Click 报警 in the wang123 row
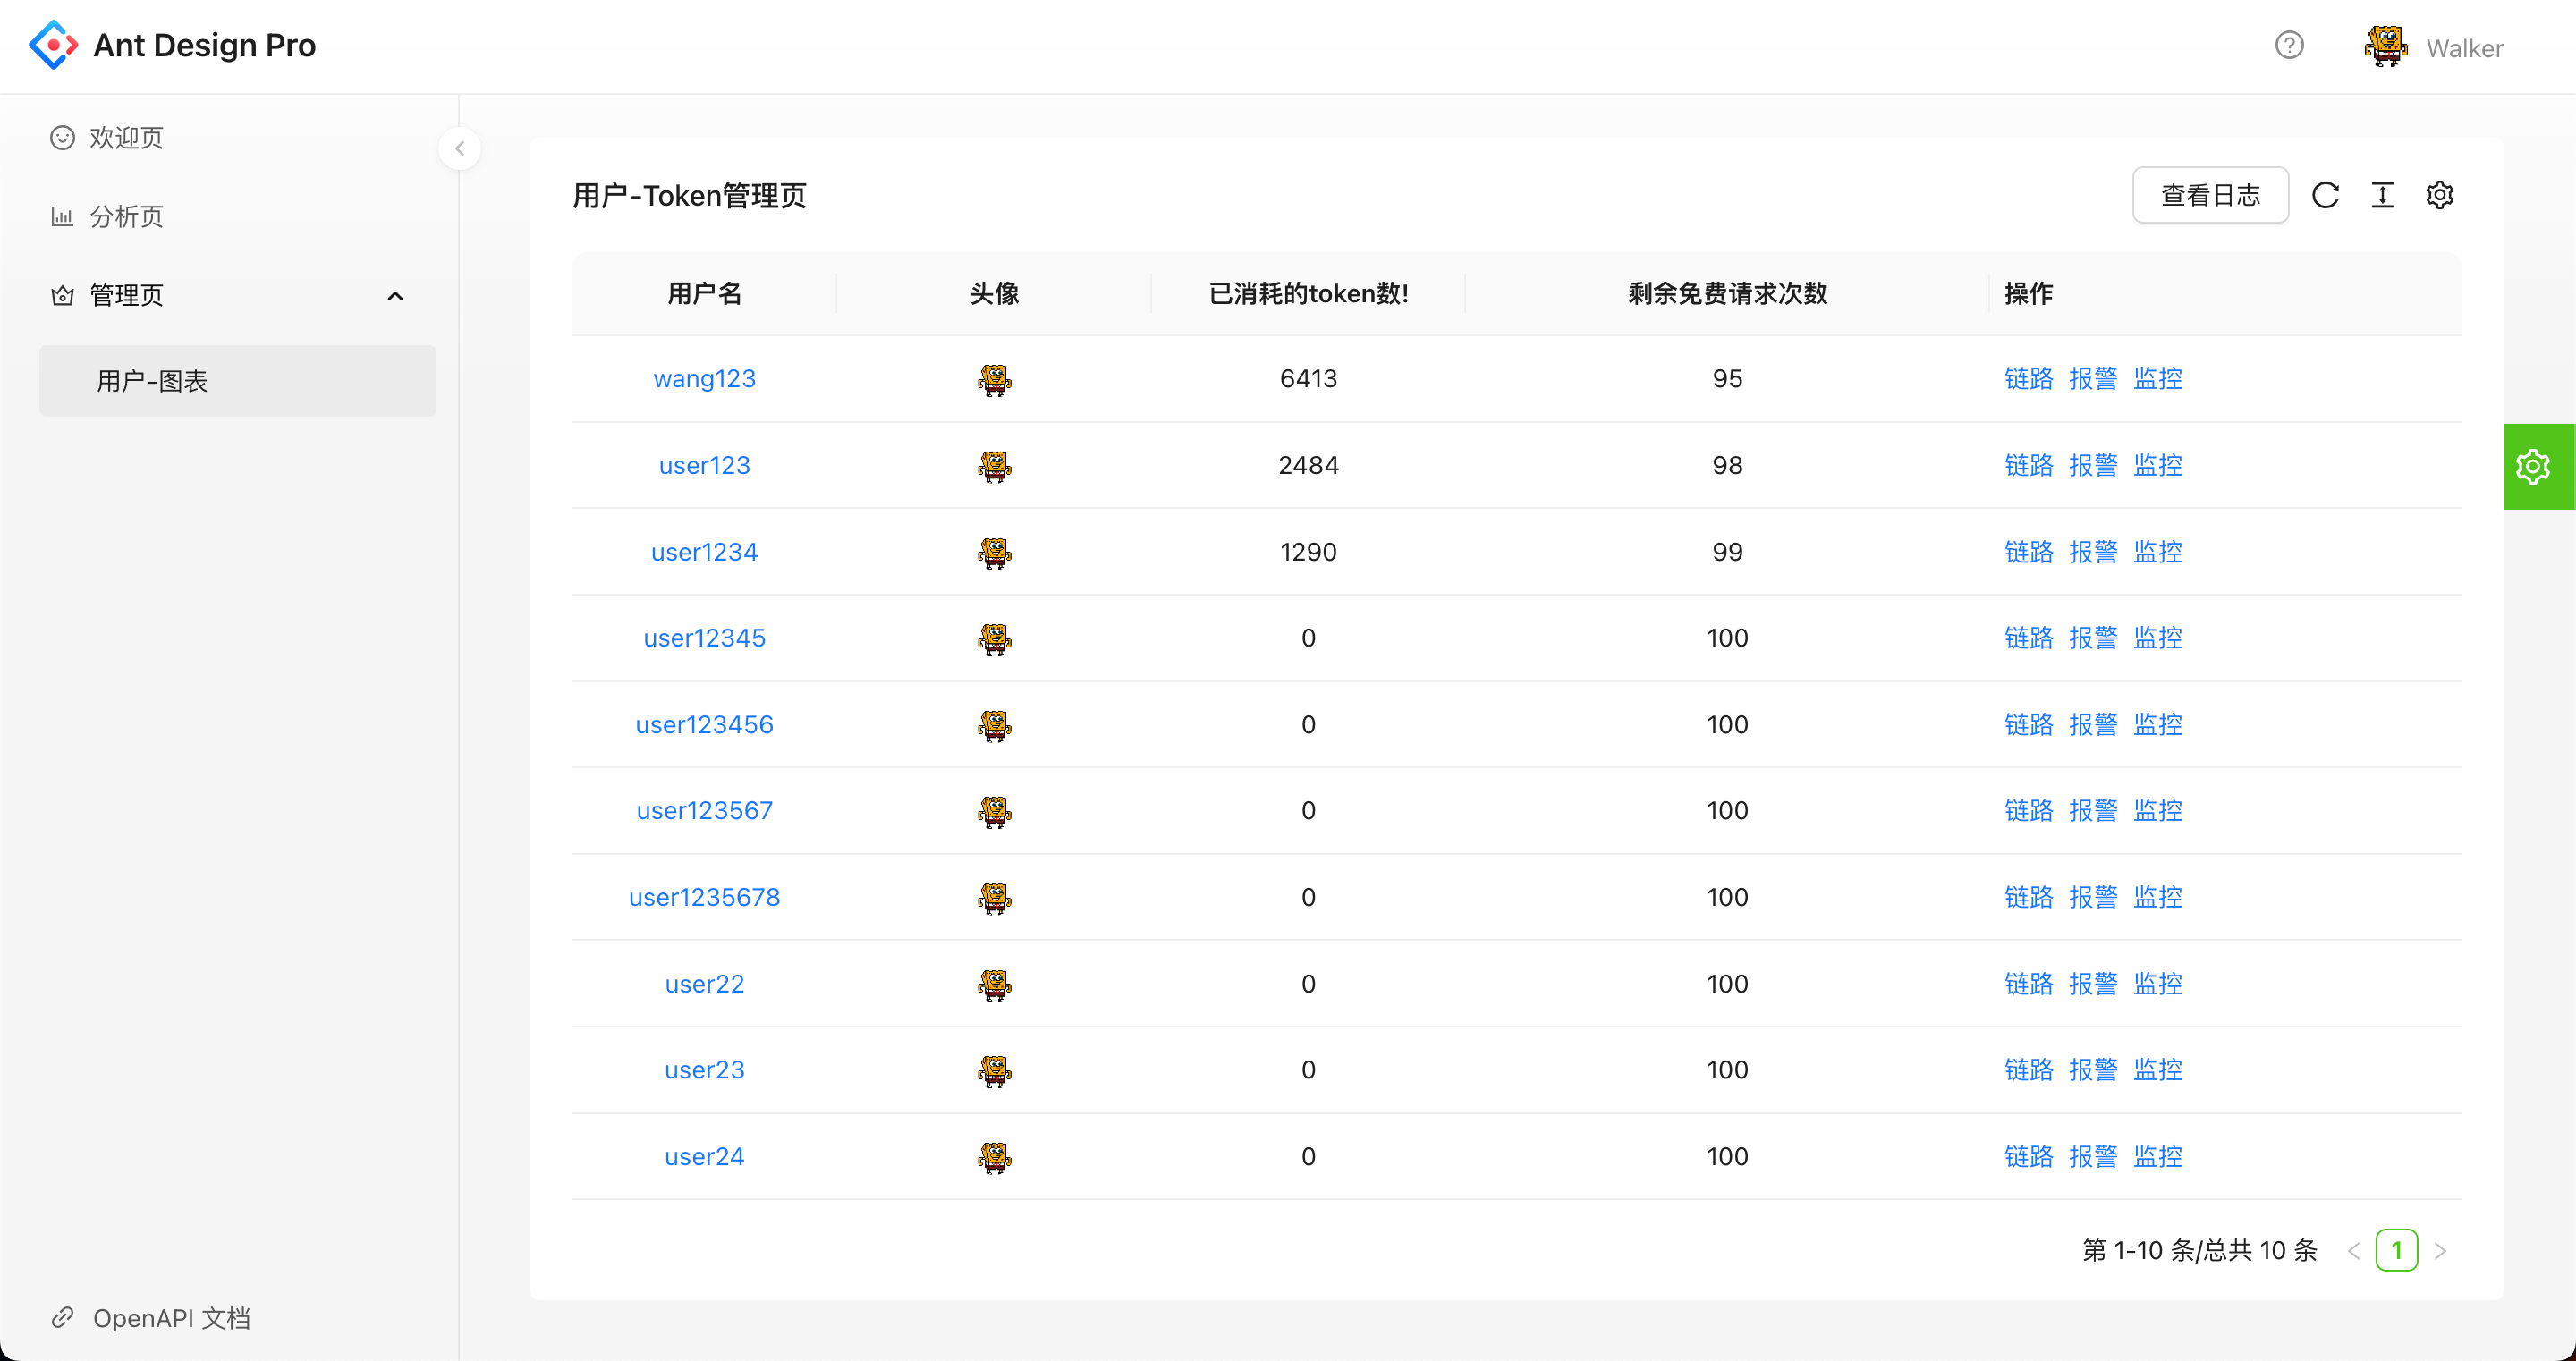2576x1361 pixels. click(x=2093, y=379)
